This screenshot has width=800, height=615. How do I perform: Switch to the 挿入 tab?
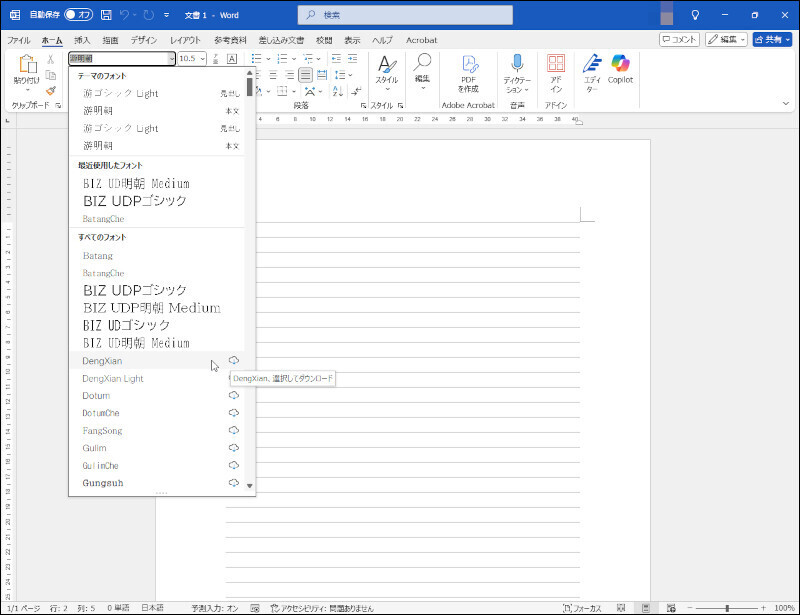pos(82,40)
